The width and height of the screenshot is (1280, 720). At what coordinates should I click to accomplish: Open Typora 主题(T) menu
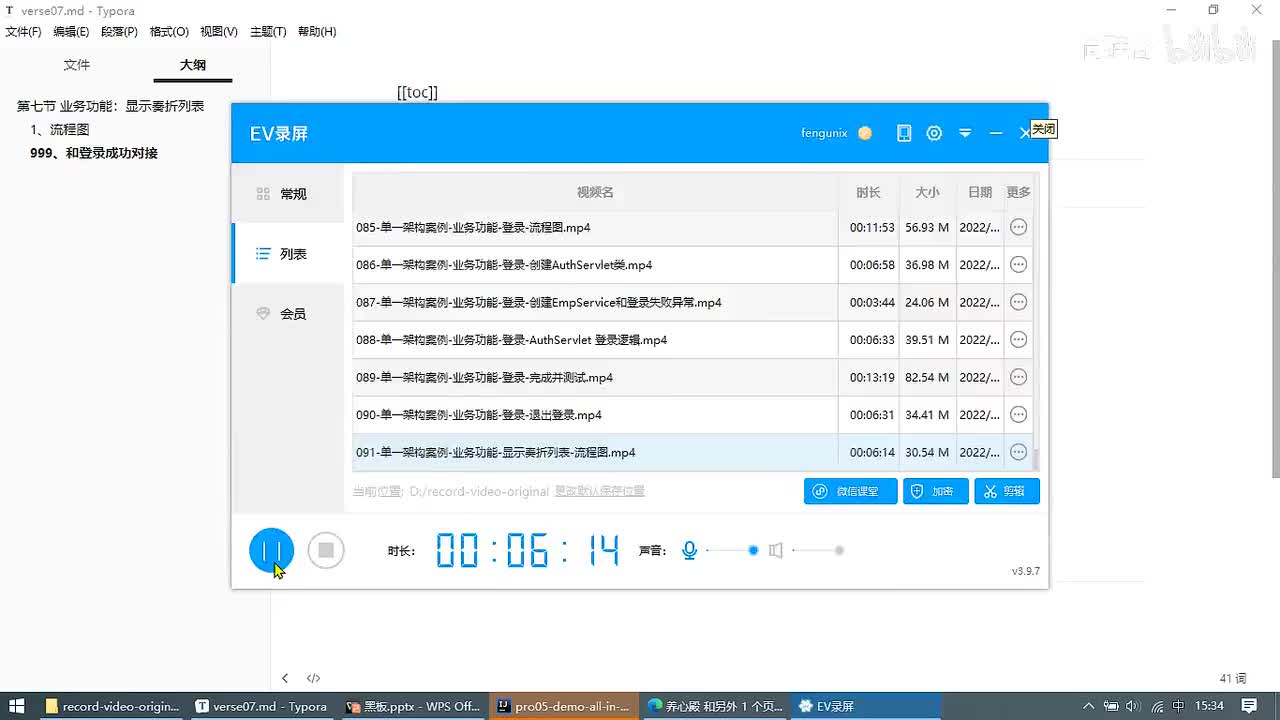[x=268, y=32]
